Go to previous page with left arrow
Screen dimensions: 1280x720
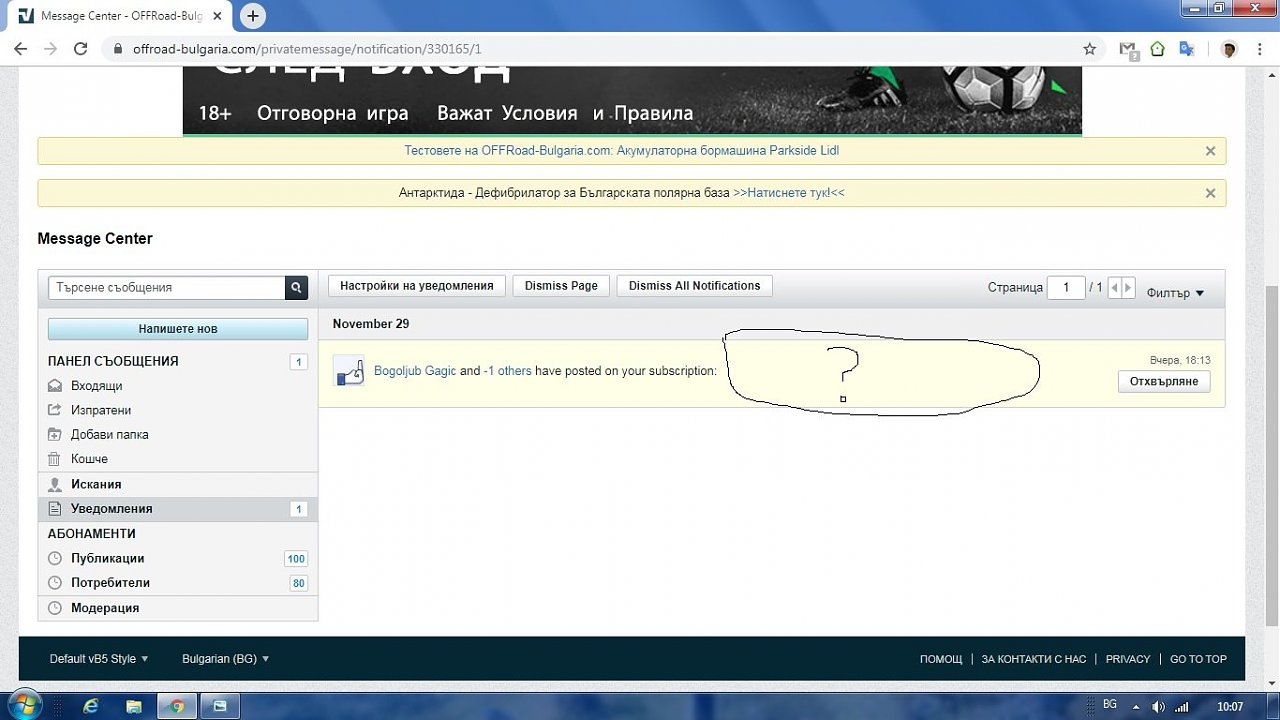click(x=1115, y=287)
